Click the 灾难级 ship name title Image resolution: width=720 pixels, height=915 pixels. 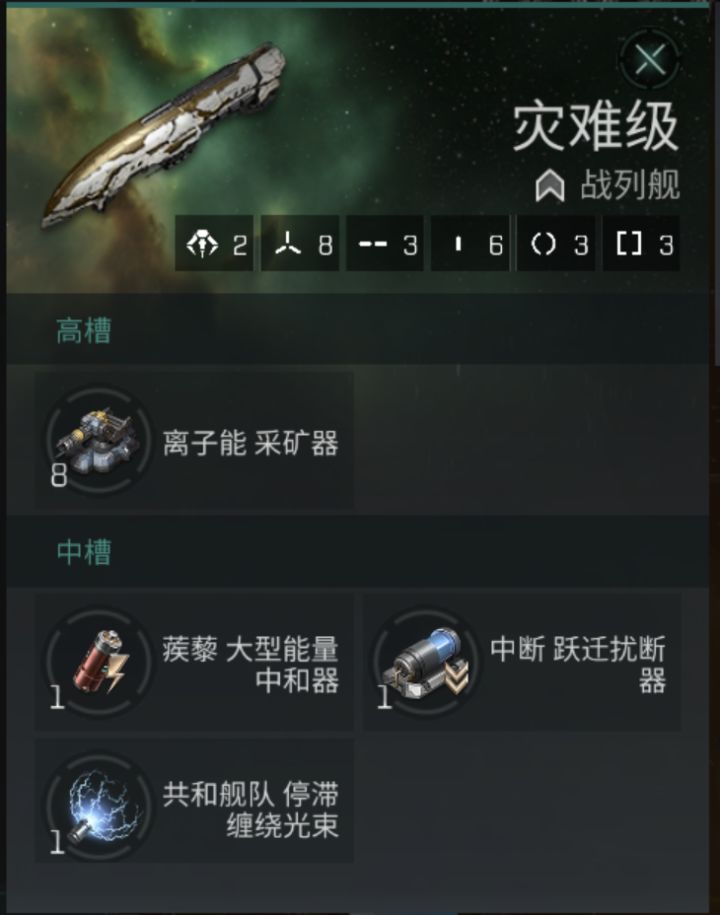[x=595, y=126]
